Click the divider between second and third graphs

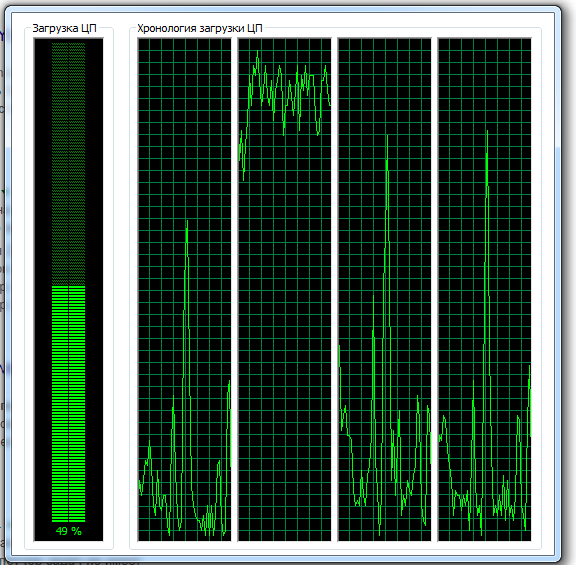[x=334, y=289]
